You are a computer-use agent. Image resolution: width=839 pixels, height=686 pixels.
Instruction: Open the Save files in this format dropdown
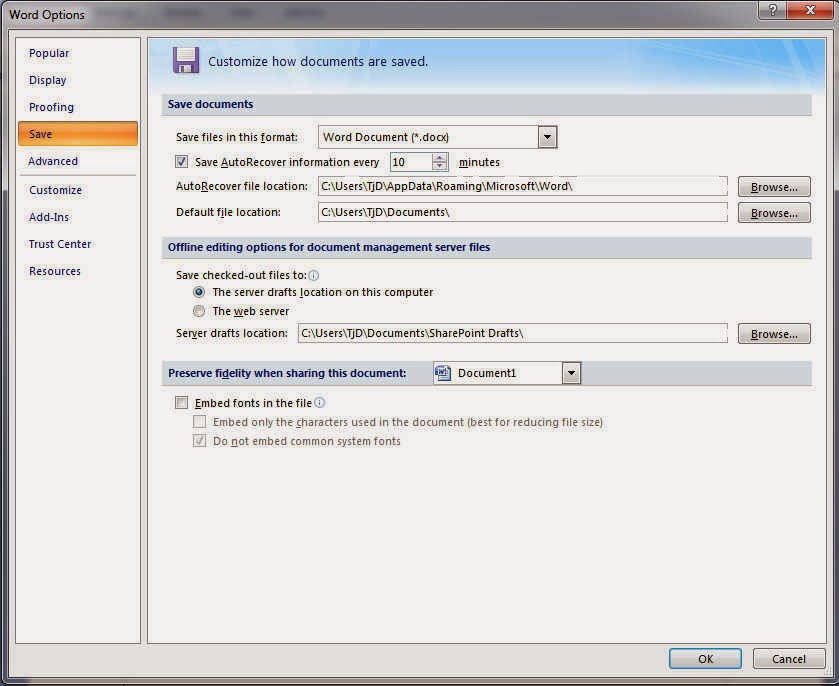546,136
